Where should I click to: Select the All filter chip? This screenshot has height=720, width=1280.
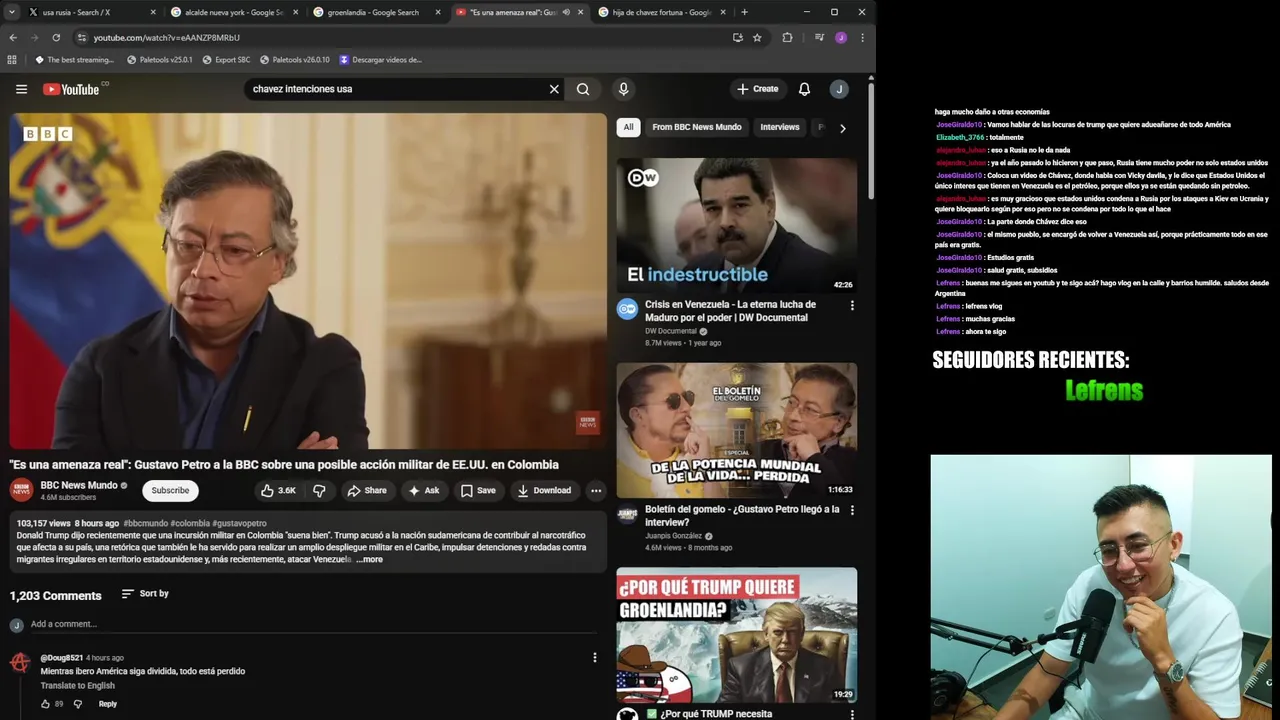coord(628,127)
